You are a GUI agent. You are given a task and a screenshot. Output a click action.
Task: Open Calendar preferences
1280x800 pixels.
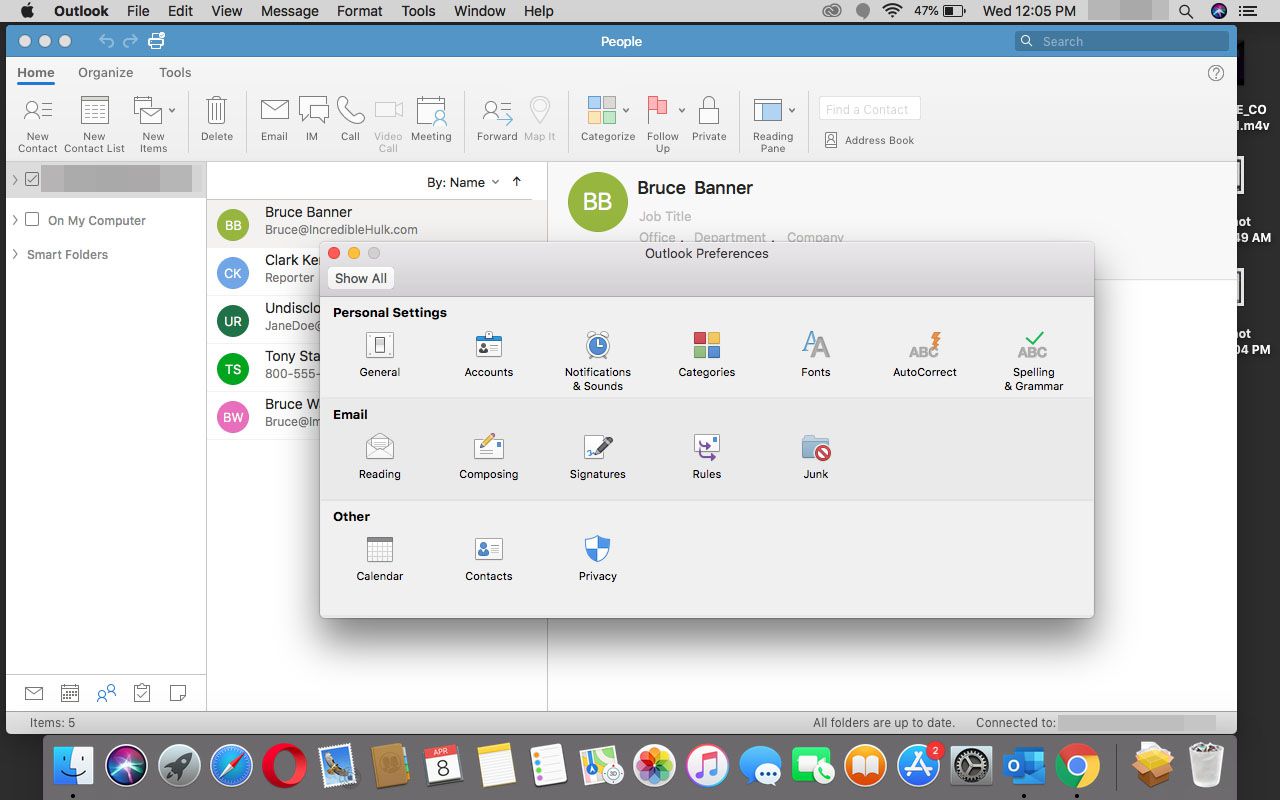click(380, 559)
